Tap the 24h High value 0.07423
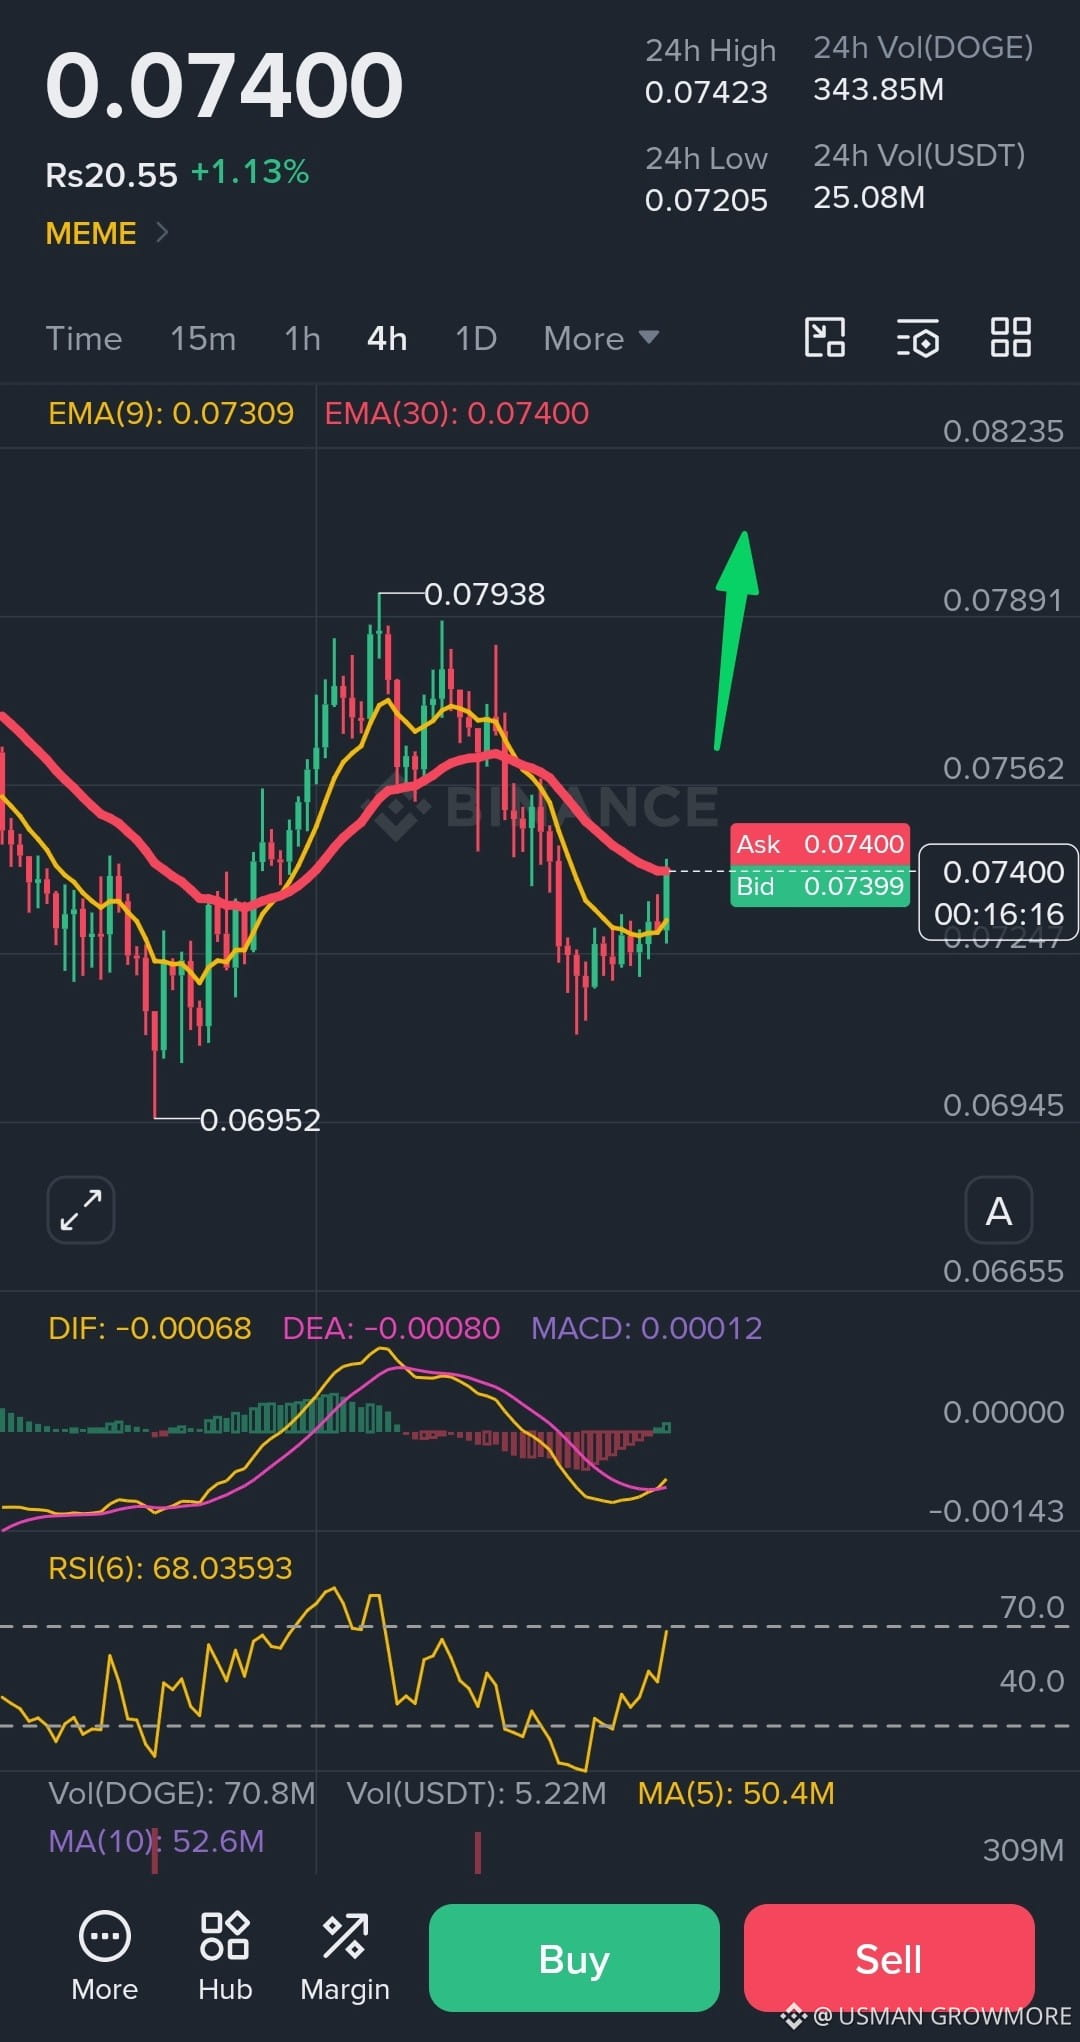1080x2042 pixels. 706,92
